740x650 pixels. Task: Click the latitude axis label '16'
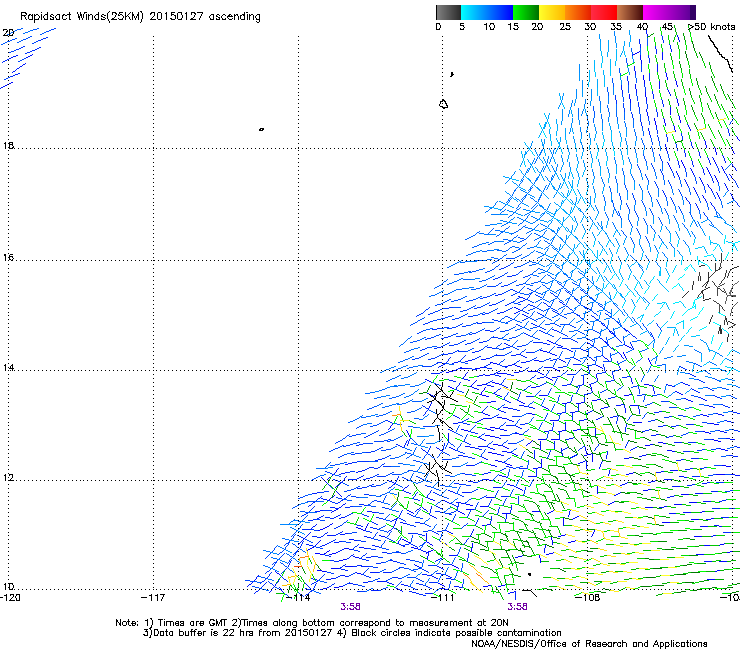8,257
